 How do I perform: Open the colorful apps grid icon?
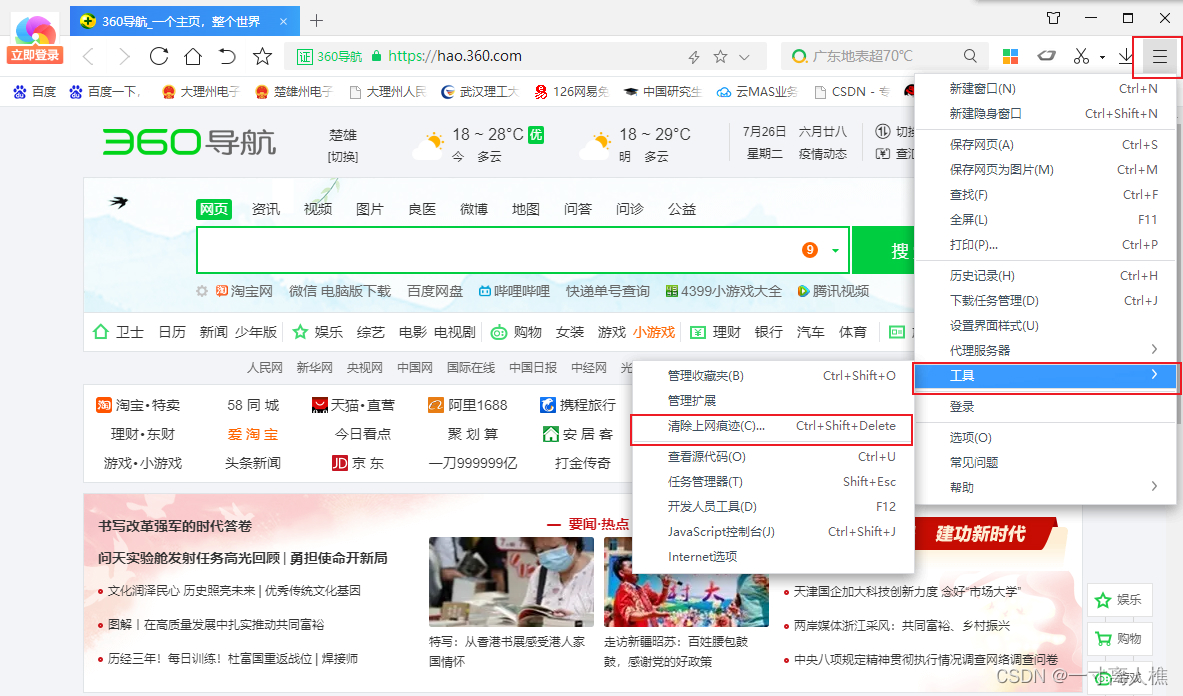click(x=1010, y=56)
